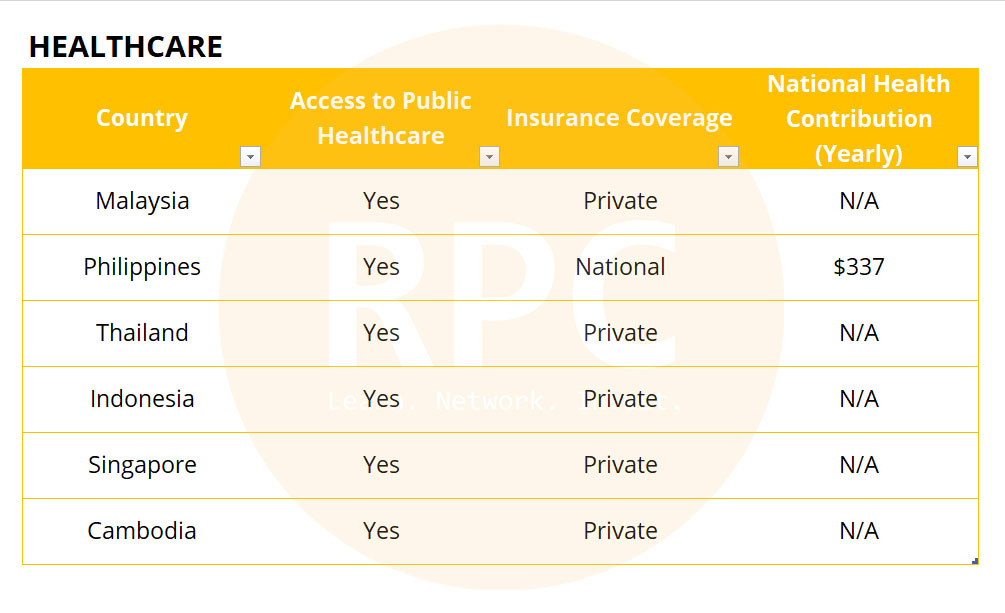The image size is (1005, 613).
Task: Open National Health Contribution filter dropdown
Action: click(967, 156)
